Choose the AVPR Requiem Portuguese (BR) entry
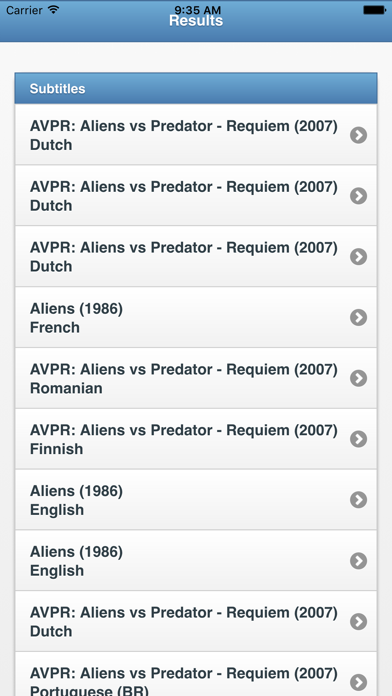Viewport: 392px width, 696px height. 196,674
